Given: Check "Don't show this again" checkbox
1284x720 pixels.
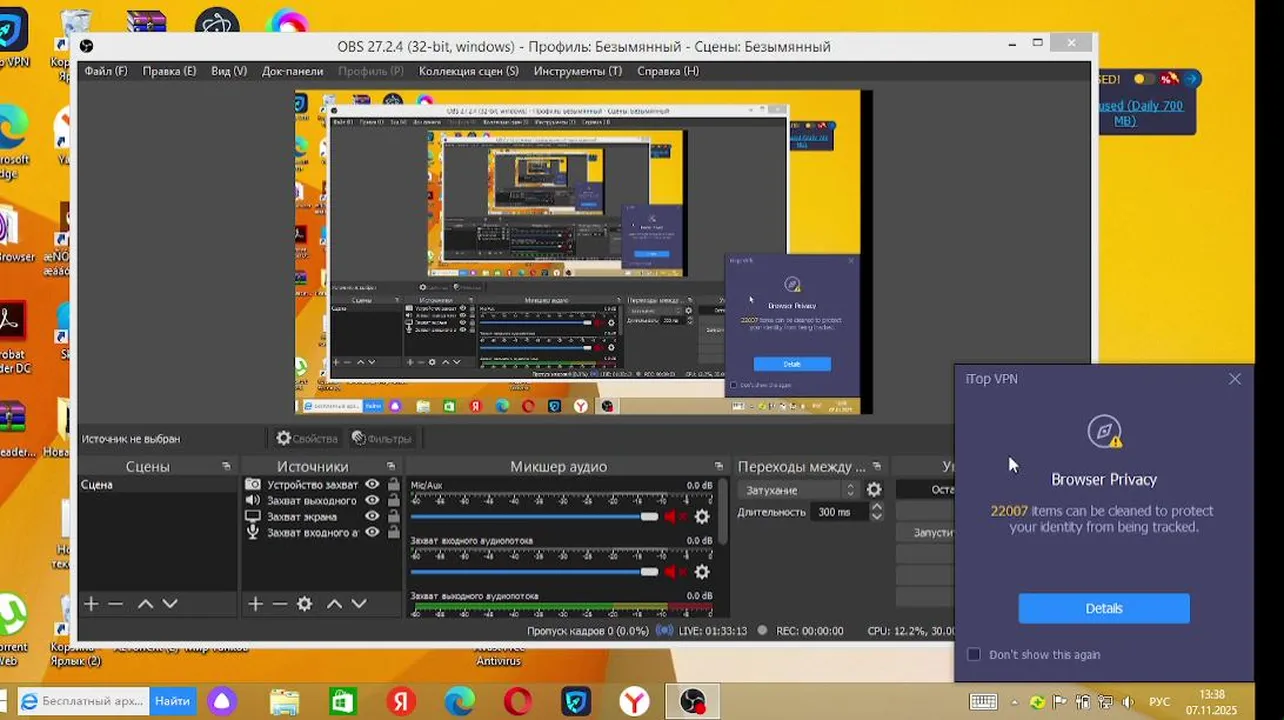Looking at the screenshot, I should tap(974, 654).
